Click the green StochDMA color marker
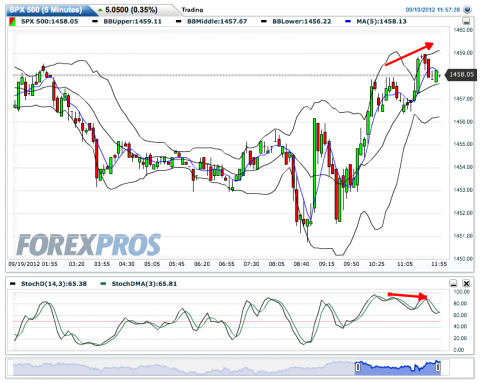Image resolution: width=480 pixels, height=383 pixels. tap(103, 284)
